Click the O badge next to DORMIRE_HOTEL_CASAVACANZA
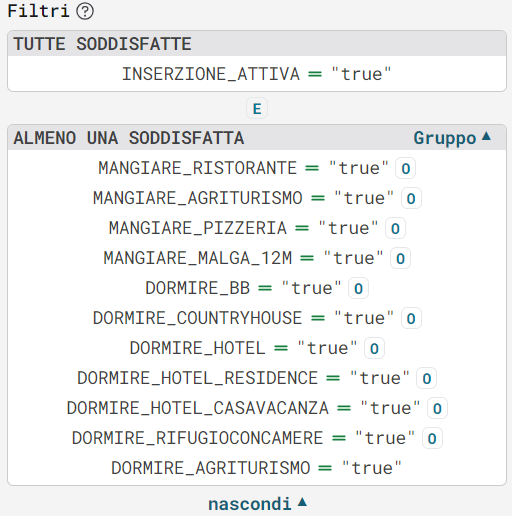Image resolution: width=512 pixels, height=516 pixels. point(437,408)
